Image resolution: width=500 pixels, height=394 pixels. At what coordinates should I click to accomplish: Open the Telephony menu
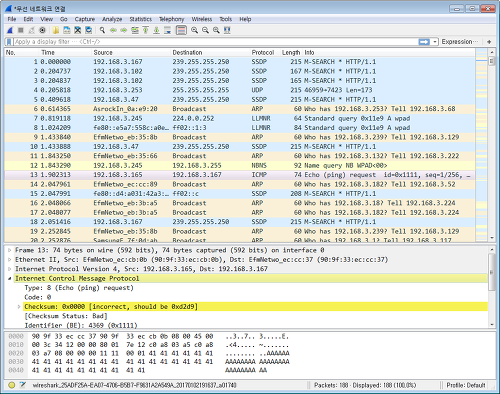pyautogui.click(x=171, y=19)
